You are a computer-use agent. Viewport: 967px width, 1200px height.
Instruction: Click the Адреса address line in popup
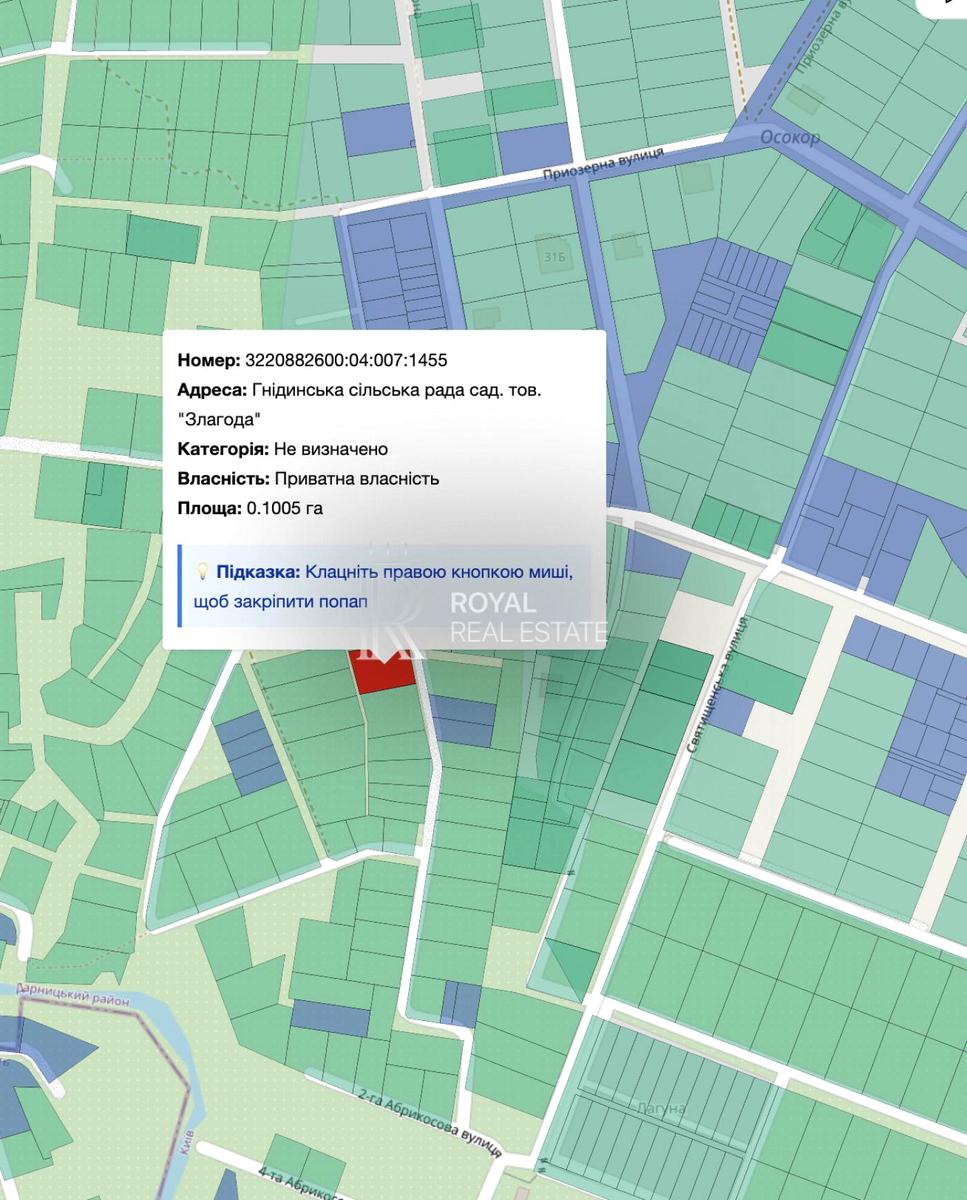coord(360,390)
